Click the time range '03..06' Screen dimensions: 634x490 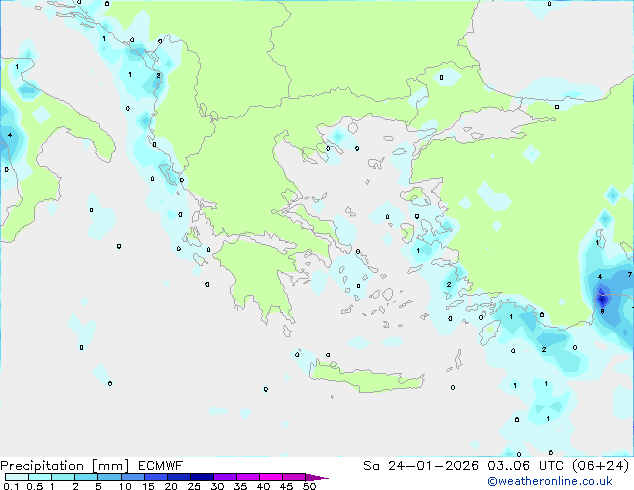(508, 466)
